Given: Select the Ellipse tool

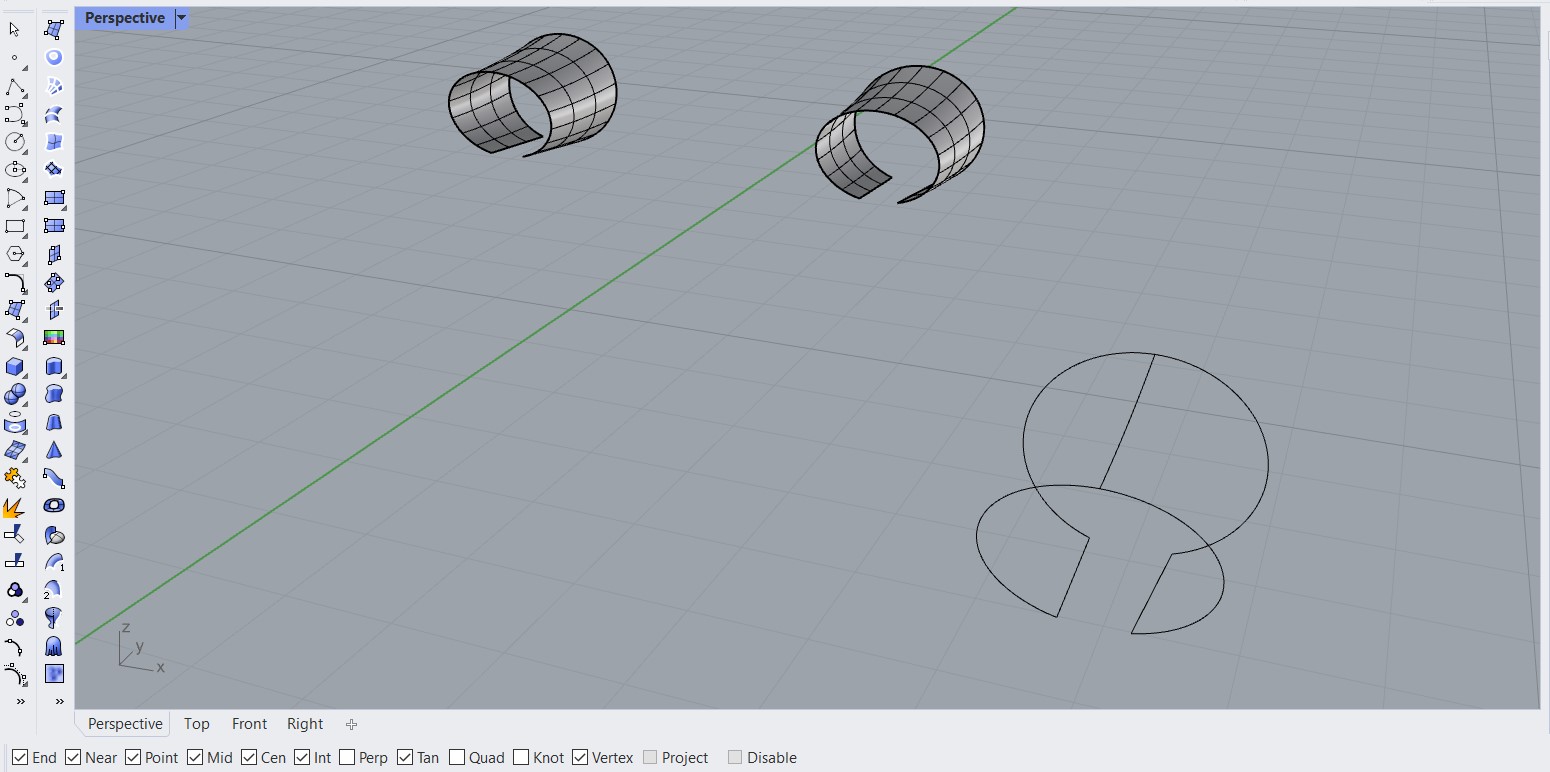Looking at the screenshot, I should coord(14,170).
